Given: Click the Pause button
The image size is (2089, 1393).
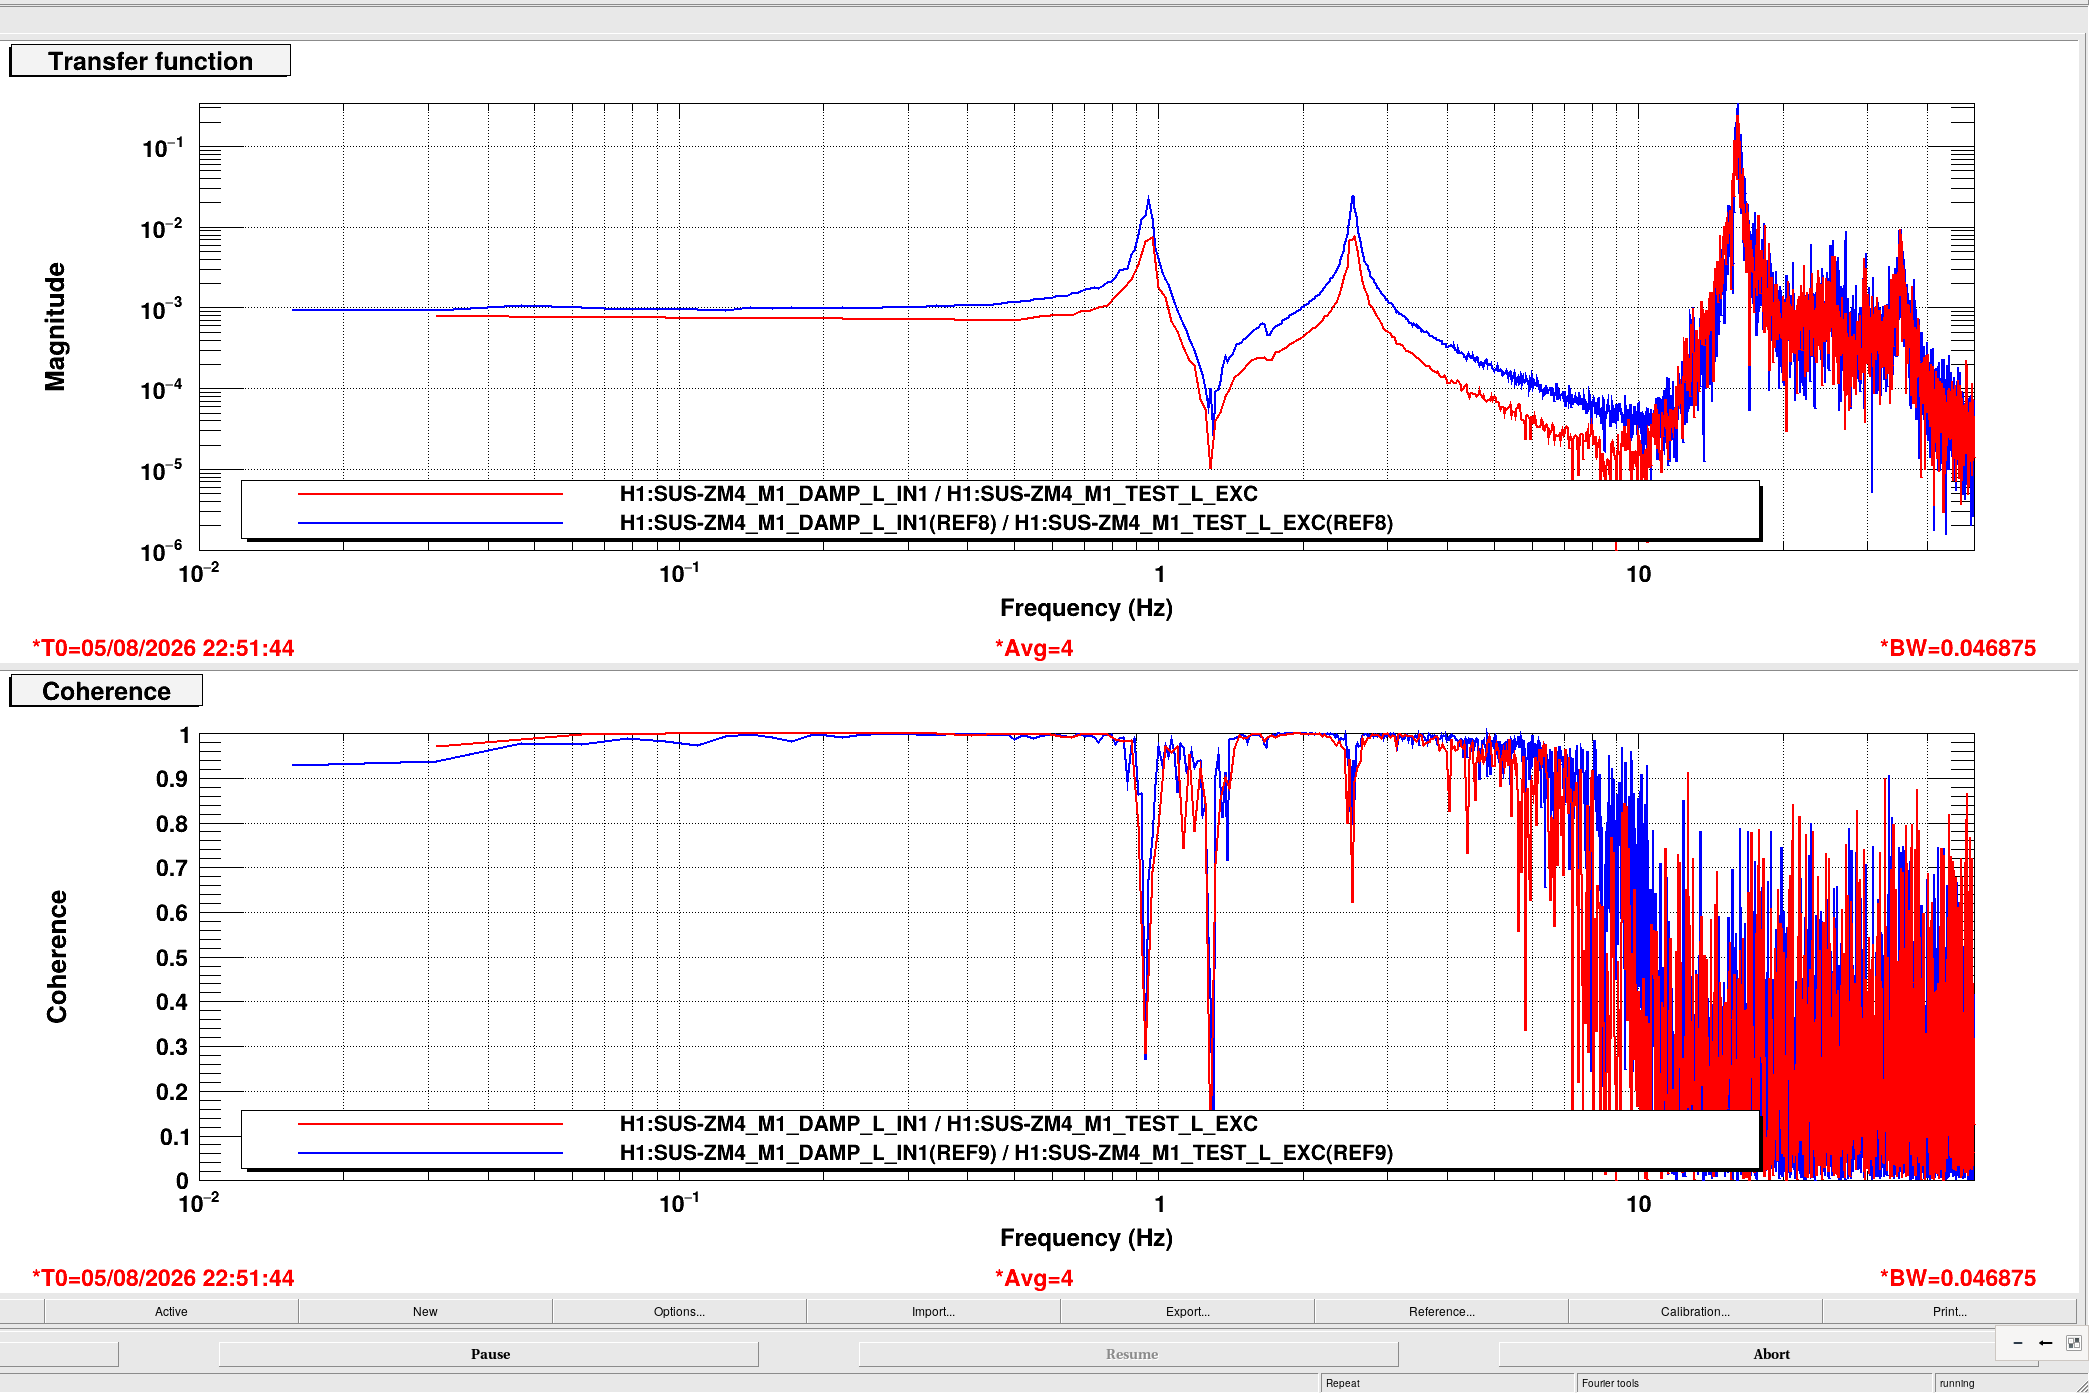Looking at the screenshot, I should click(489, 1354).
